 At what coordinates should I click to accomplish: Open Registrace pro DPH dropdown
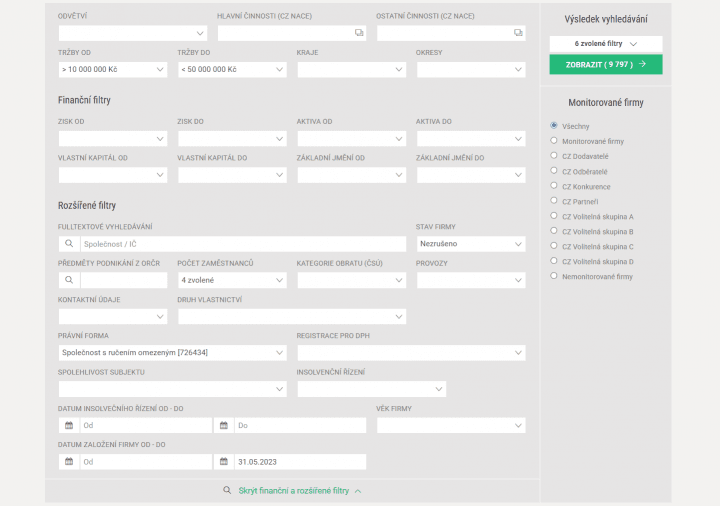411,353
